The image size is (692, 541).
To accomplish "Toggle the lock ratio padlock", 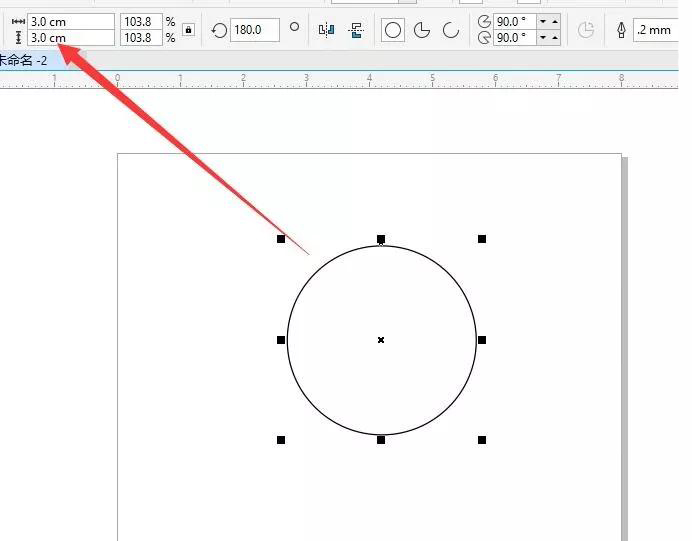I will pyautogui.click(x=188, y=30).
